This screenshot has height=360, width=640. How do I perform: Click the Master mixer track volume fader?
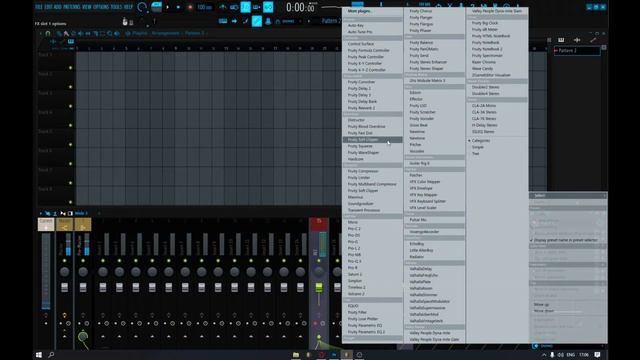coord(64,287)
